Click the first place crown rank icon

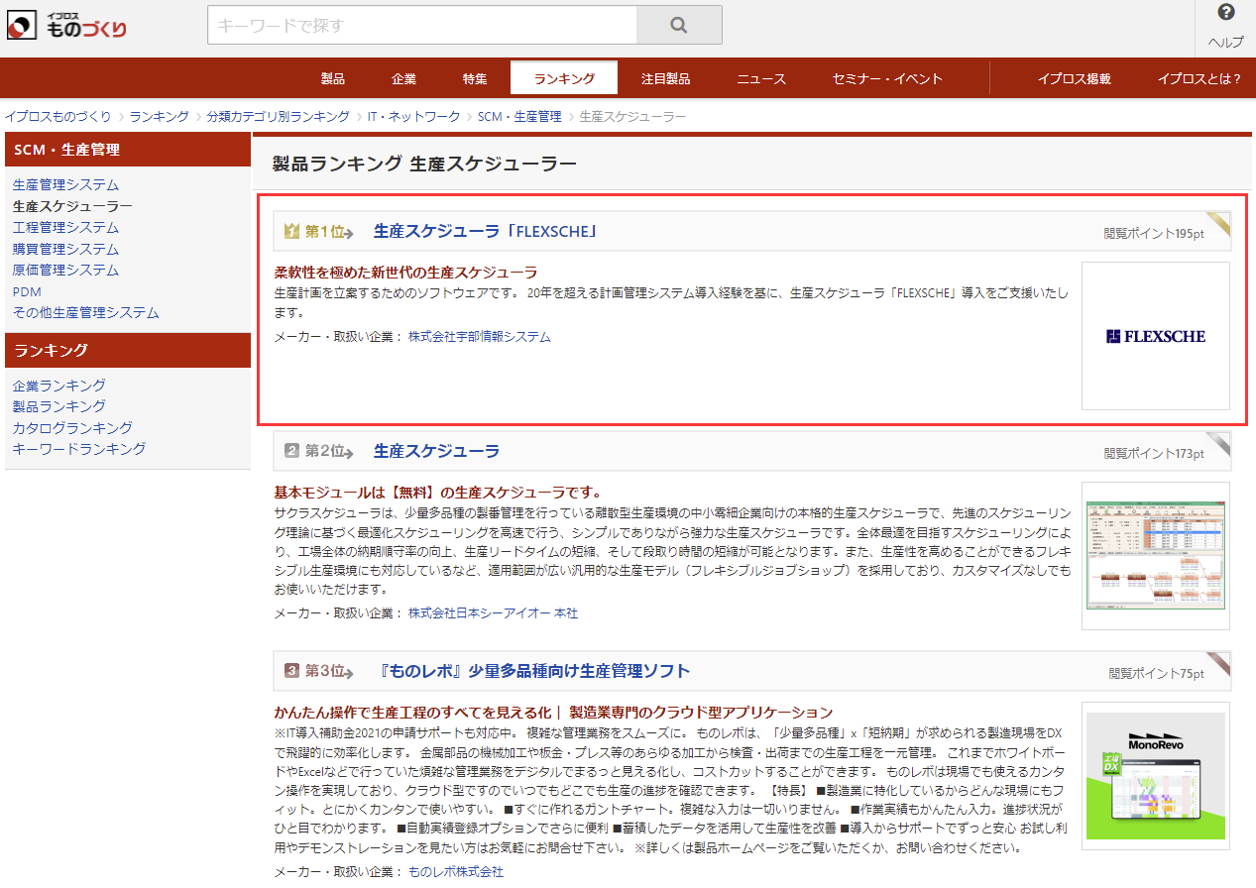tap(292, 232)
